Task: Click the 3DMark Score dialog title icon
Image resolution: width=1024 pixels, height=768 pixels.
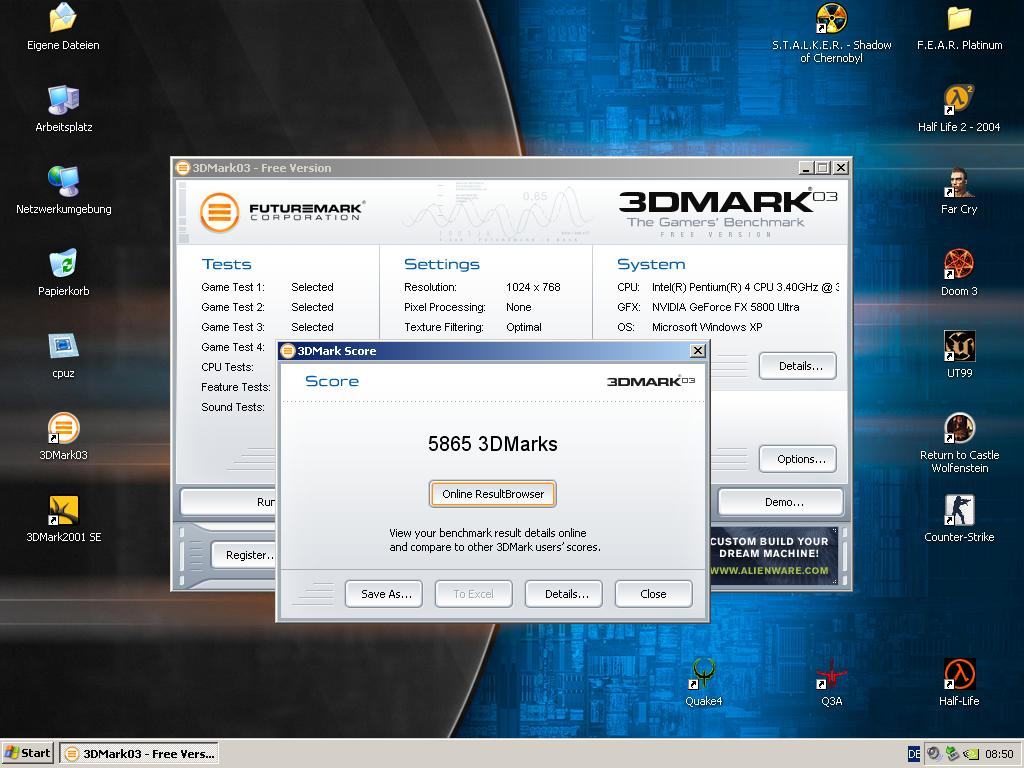Action: click(288, 351)
